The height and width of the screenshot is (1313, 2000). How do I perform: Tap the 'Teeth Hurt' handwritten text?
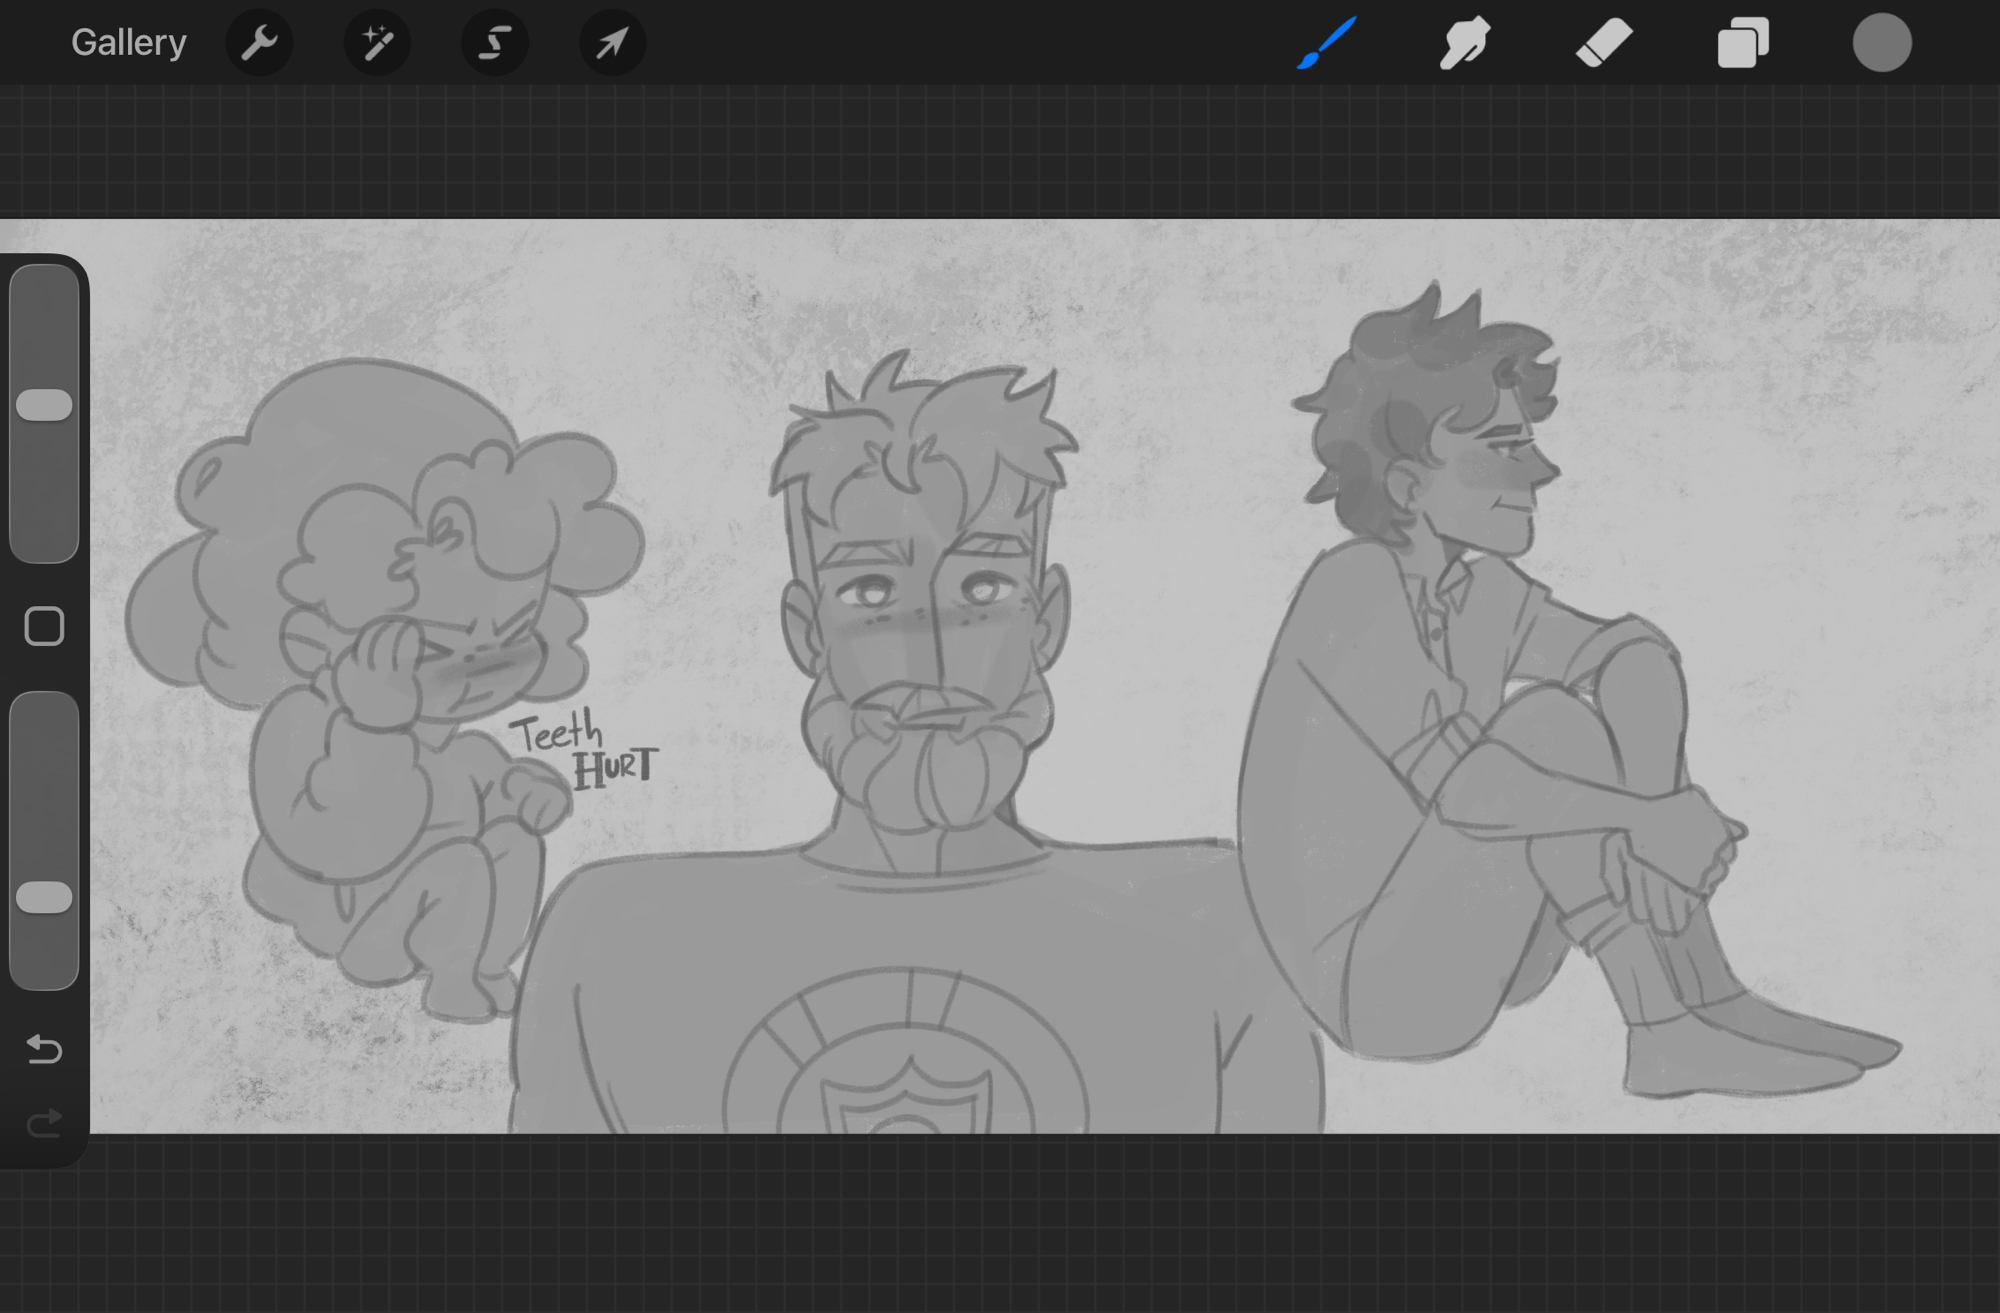pos(585,750)
